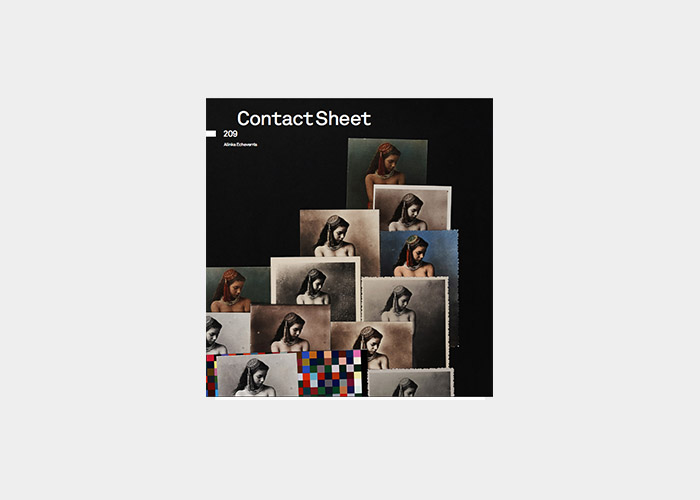Pick the orange square in the chart's bottom row
Image resolution: width=700 pixels, height=500 pixels.
pos(343,391)
